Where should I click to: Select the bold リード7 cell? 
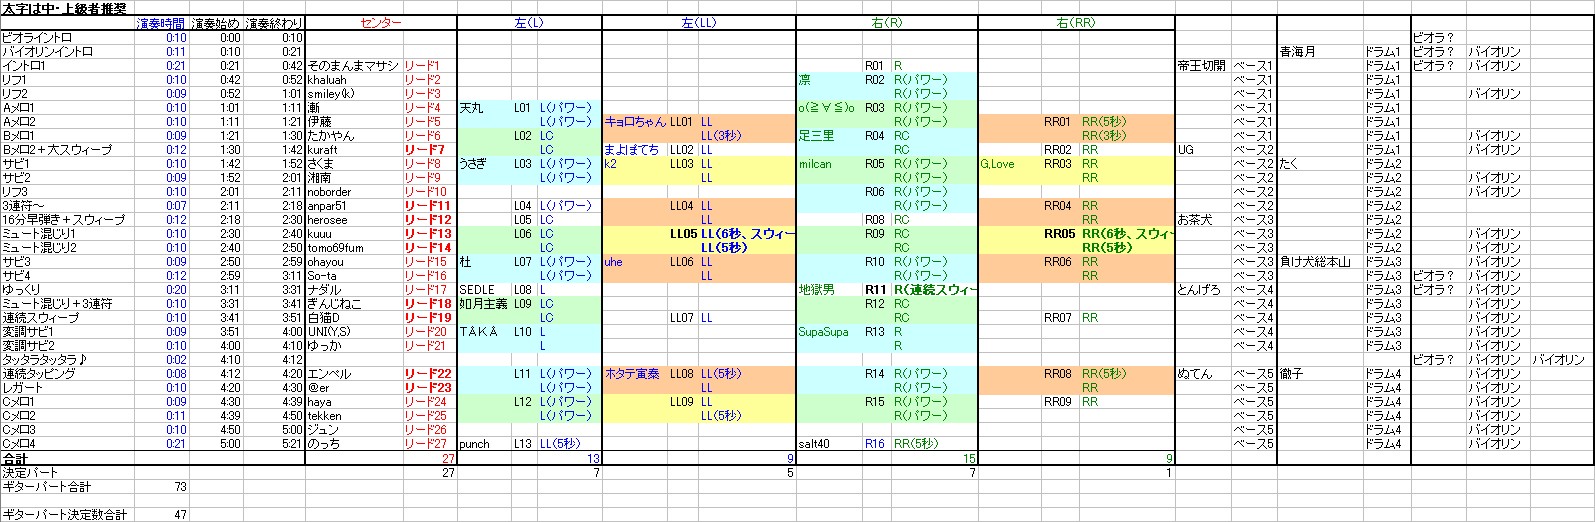point(429,149)
